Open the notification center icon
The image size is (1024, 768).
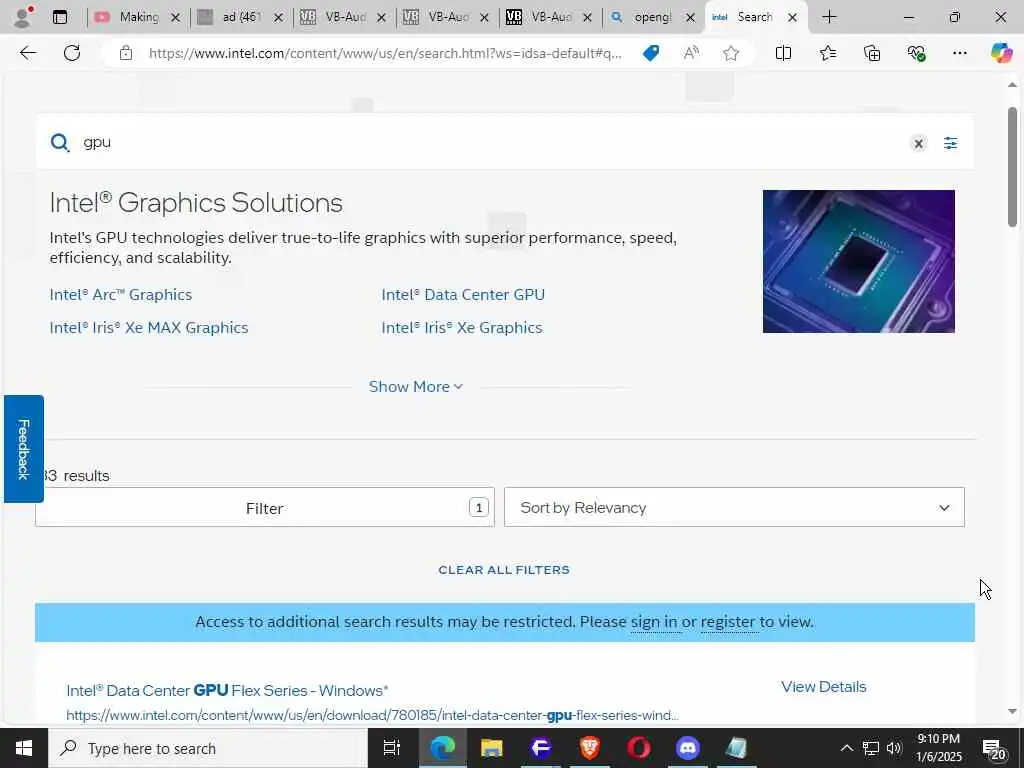pyautogui.click(x=994, y=748)
